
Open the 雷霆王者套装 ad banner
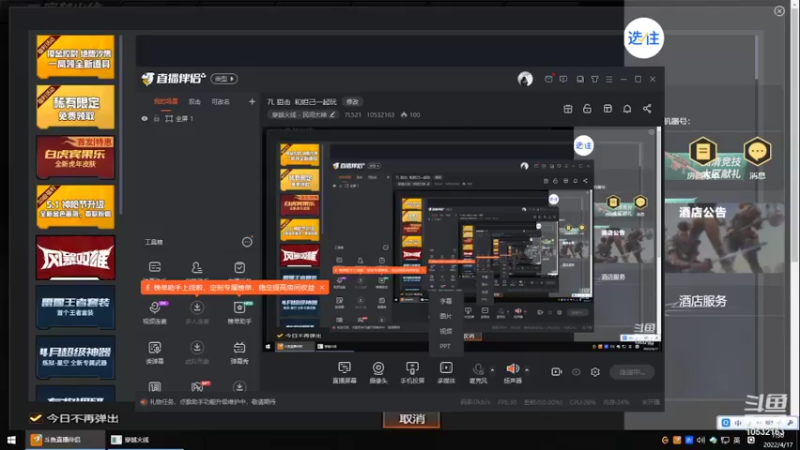point(76,307)
